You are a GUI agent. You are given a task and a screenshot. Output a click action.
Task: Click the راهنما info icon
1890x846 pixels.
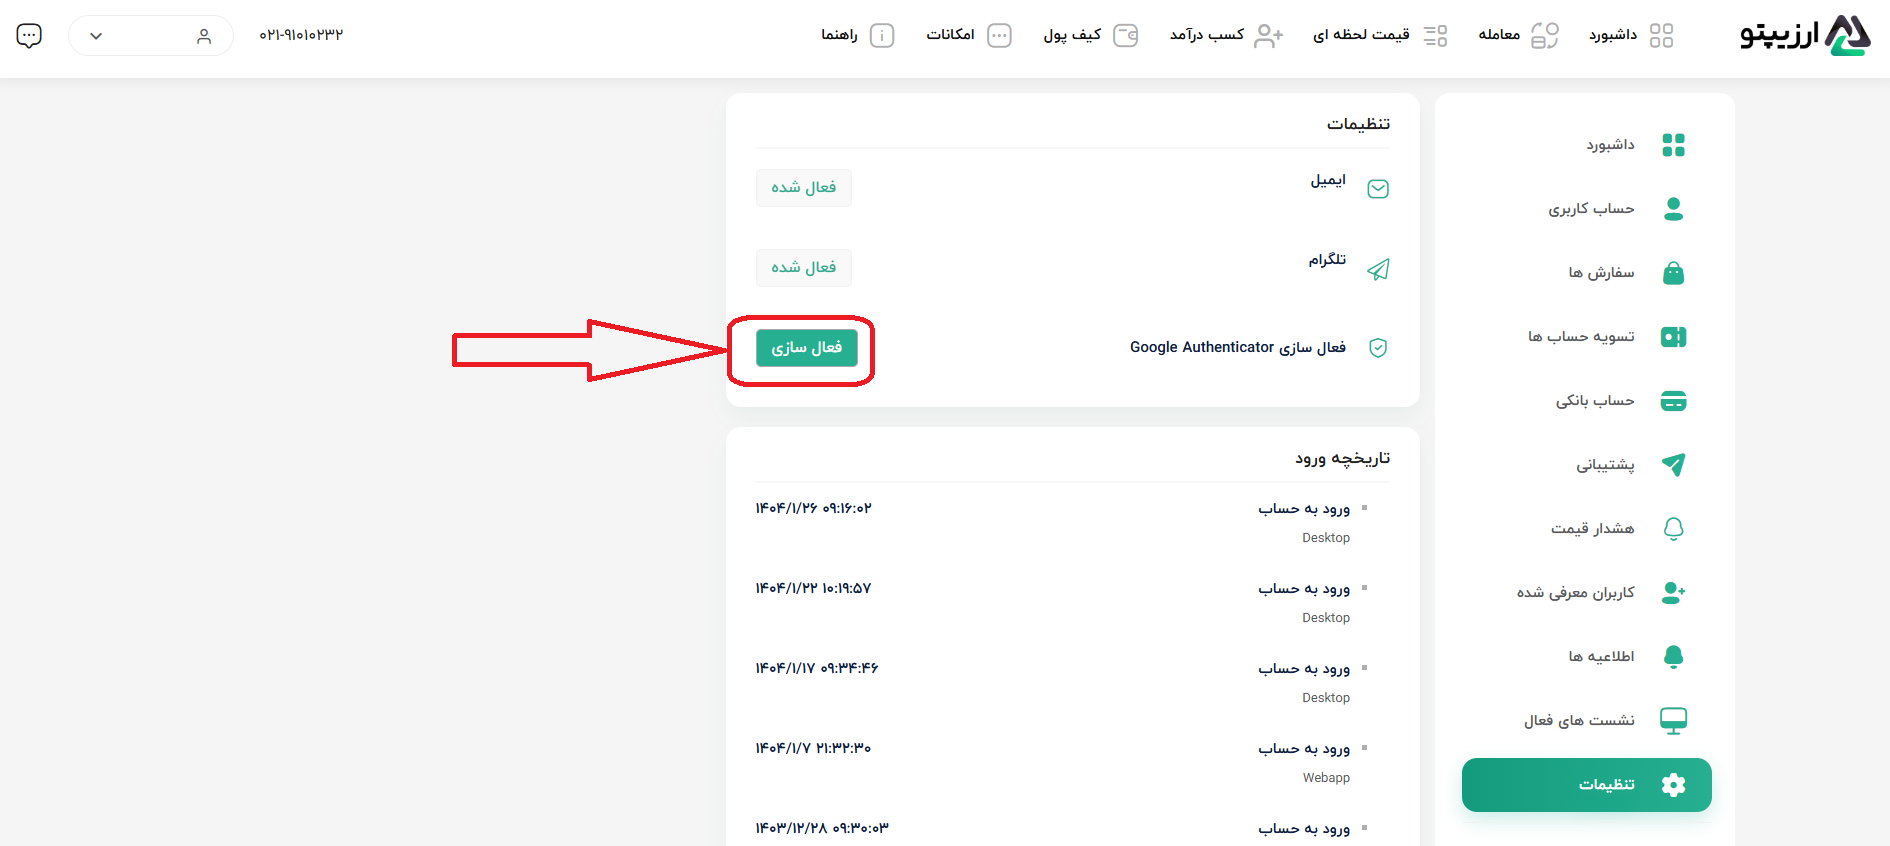tap(882, 35)
